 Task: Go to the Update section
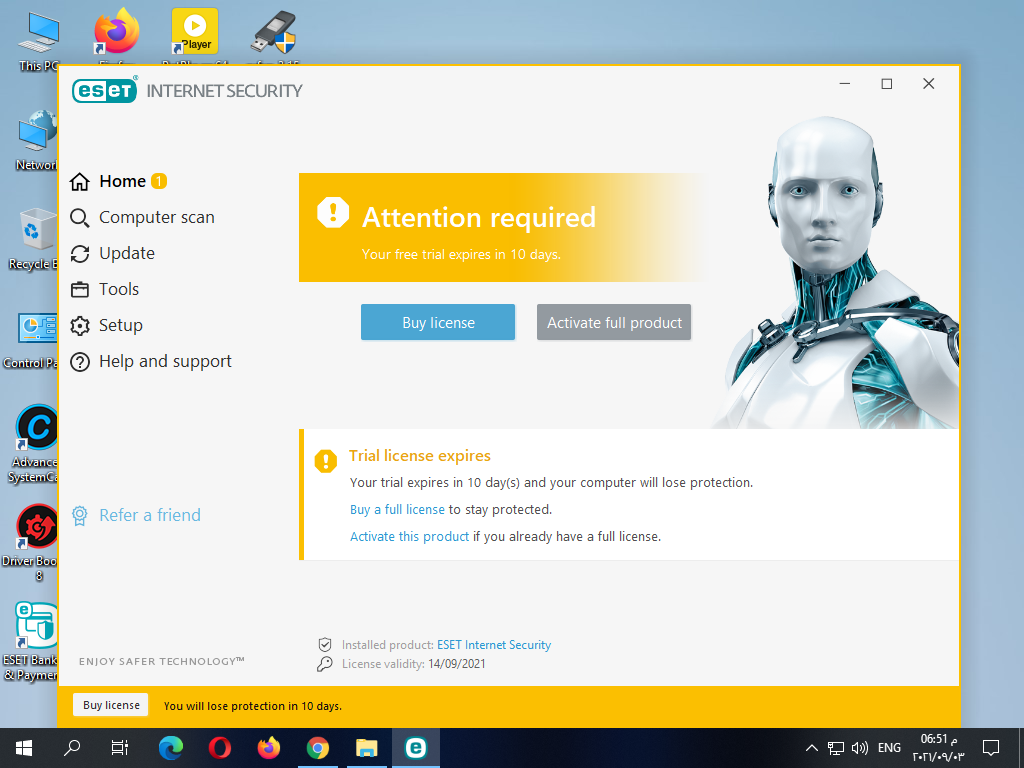point(112,253)
